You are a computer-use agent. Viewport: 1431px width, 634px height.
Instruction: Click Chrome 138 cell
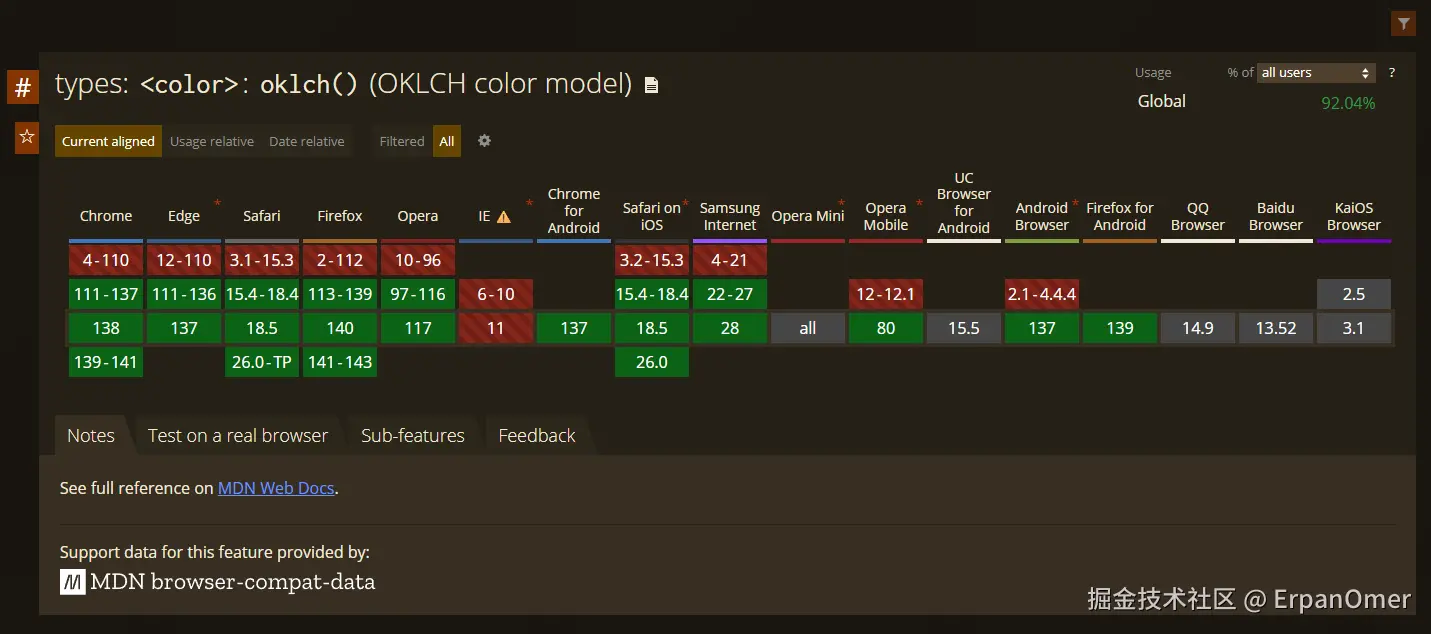pyautogui.click(x=106, y=328)
